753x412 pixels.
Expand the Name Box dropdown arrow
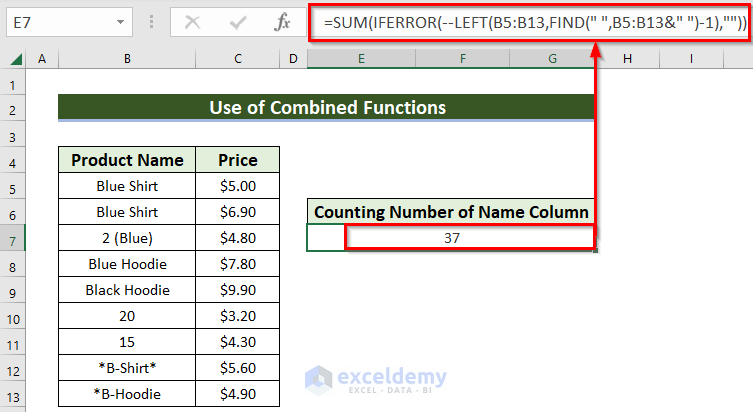[x=120, y=22]
